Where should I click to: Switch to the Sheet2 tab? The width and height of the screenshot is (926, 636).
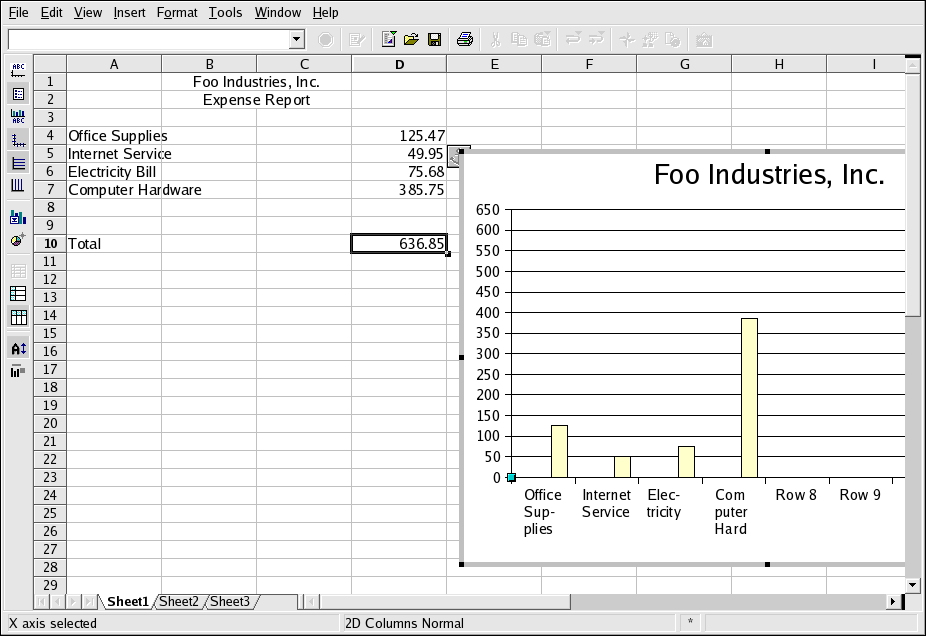(x=179, y=601)
